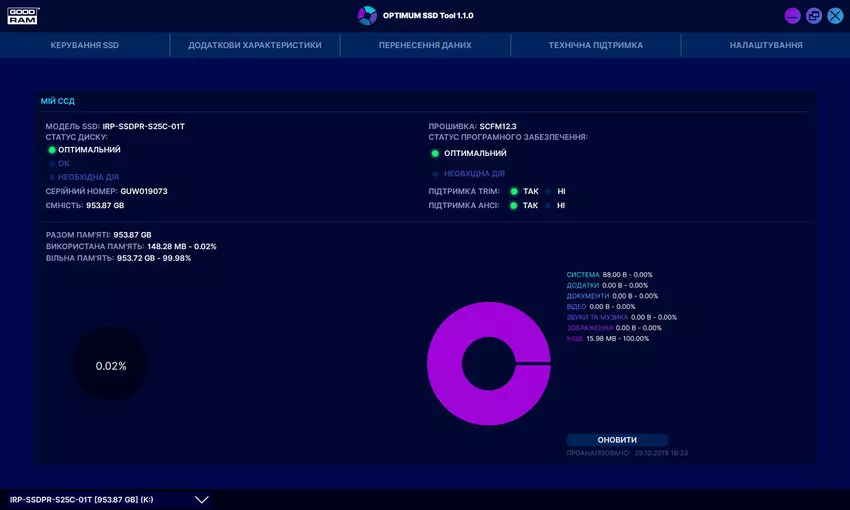Viewport: 850px width, 510px height.
Task: Click the ТАК indicator for TRIM support
Action: point(514,191)
